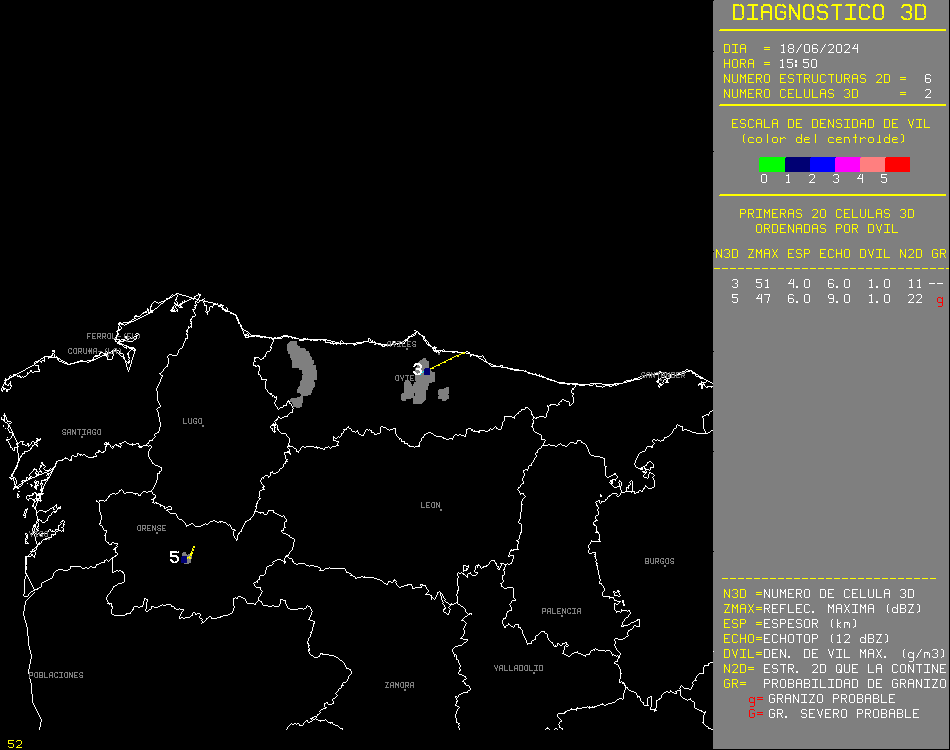This screenshot has width=950, height=750.
Task: Click the LUGO city label on the map
Action: [192, 421]
